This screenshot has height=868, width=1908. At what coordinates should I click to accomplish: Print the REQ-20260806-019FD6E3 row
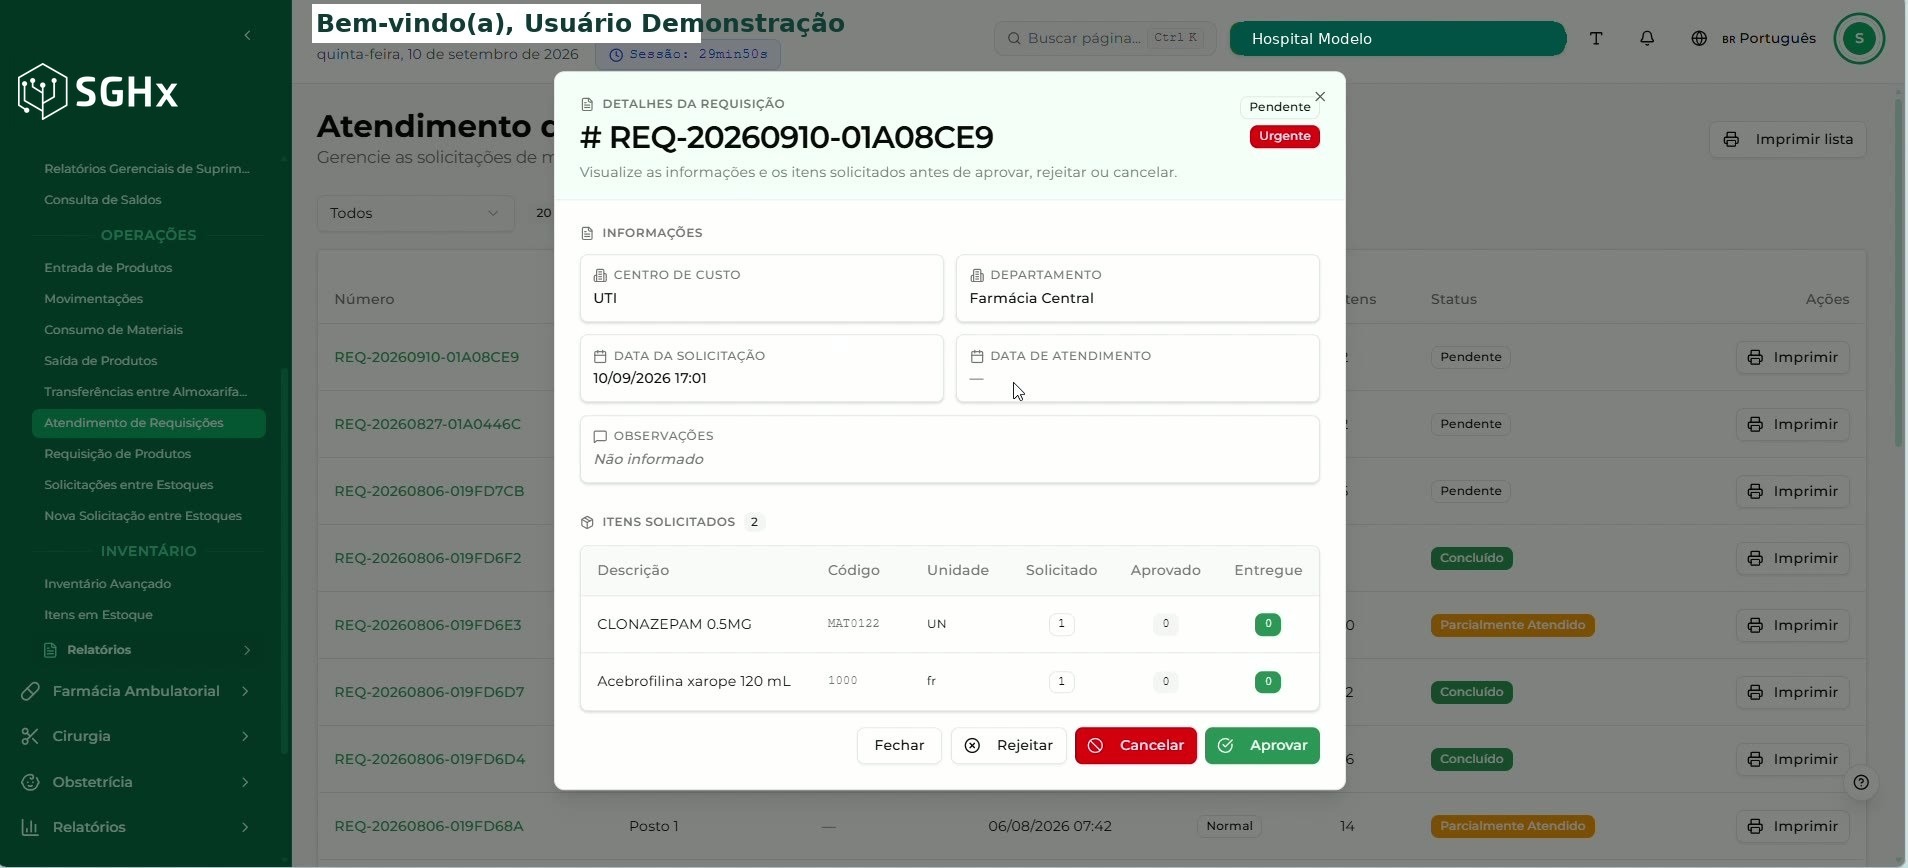point(1792,625)
